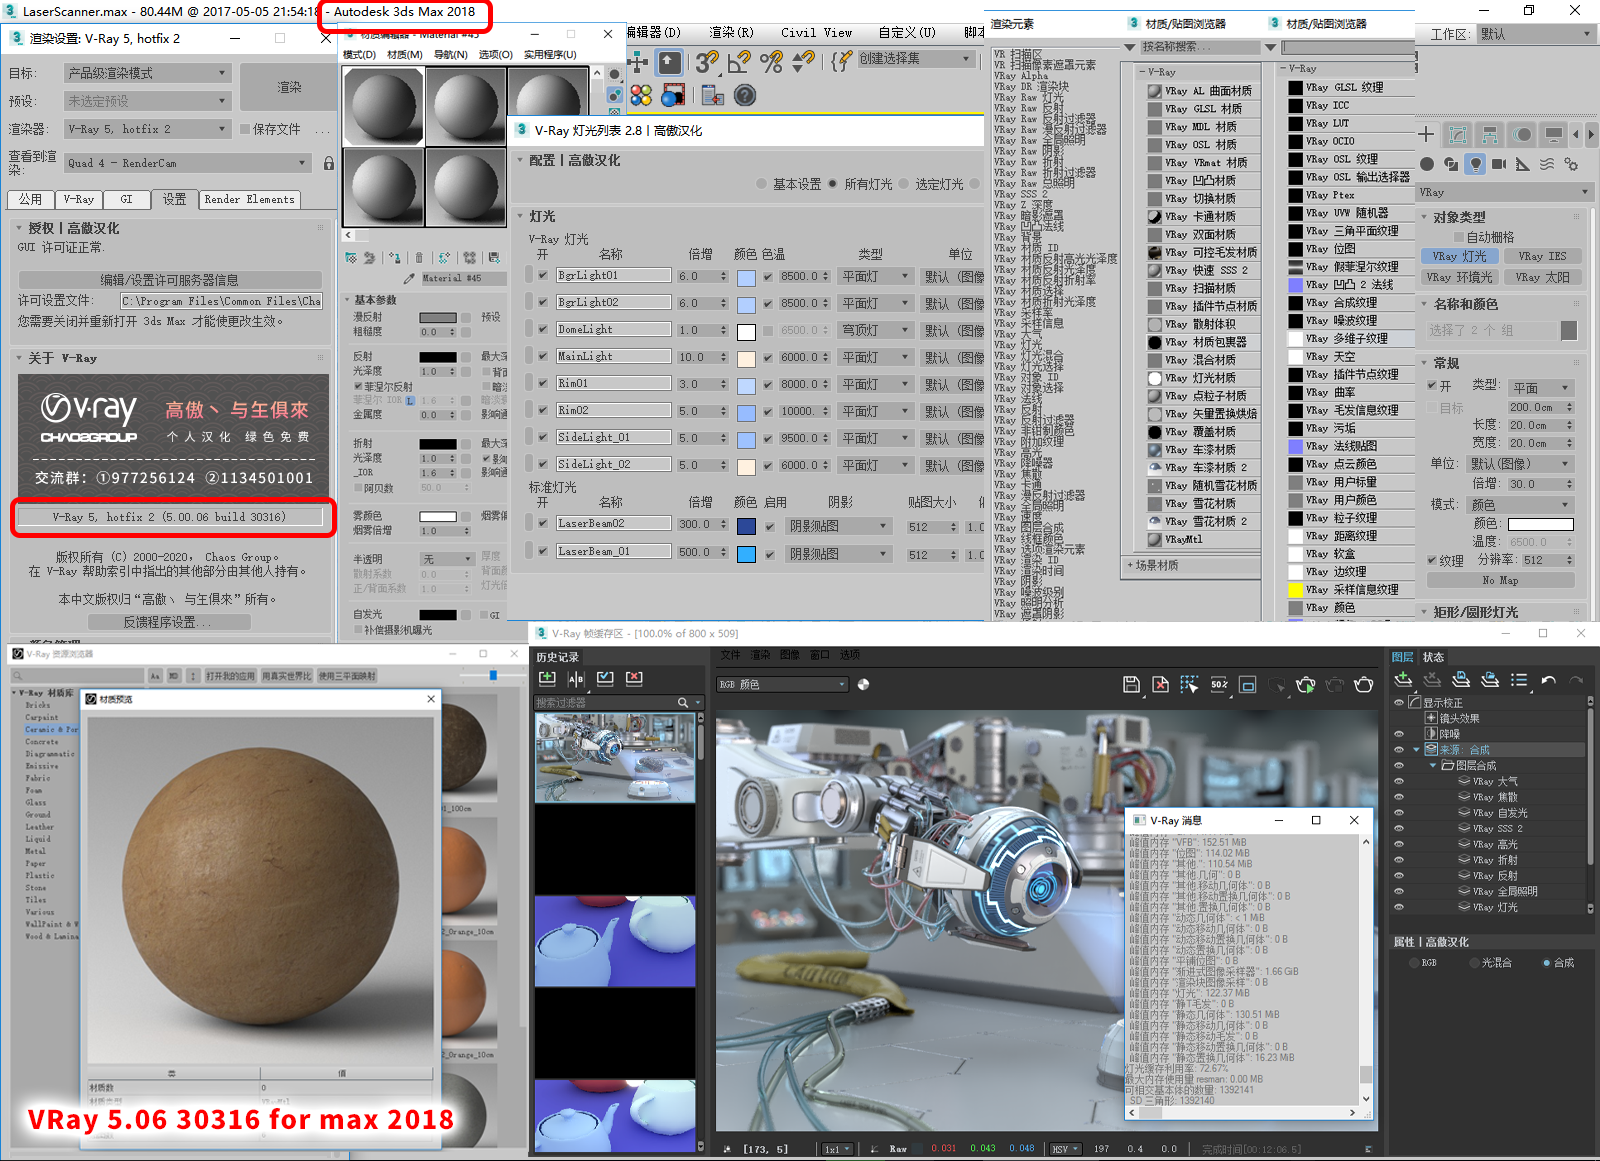Click circular channel toggle beside RGB dropdown
Screen dimensions: 1600x1161
pyautogui.click(x=863, y=685)
